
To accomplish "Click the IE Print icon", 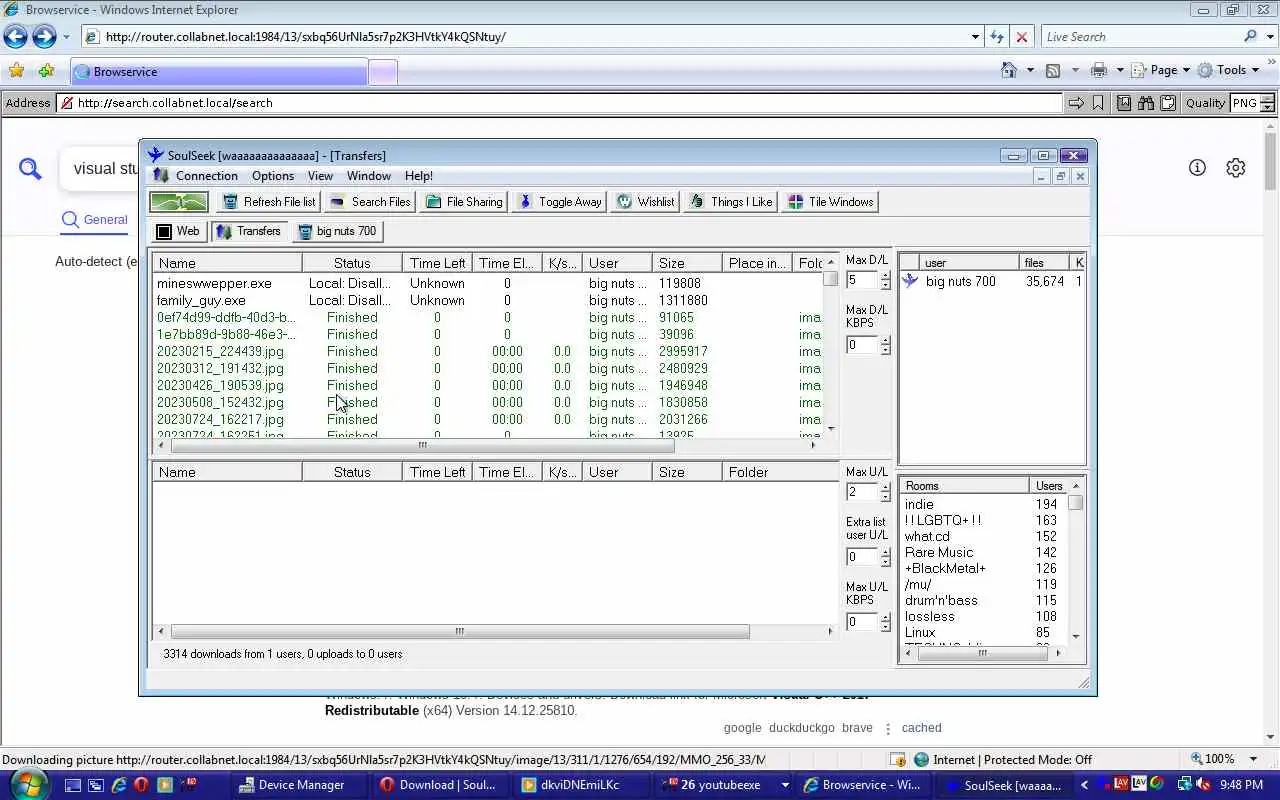I will (x=1099, y=70).
